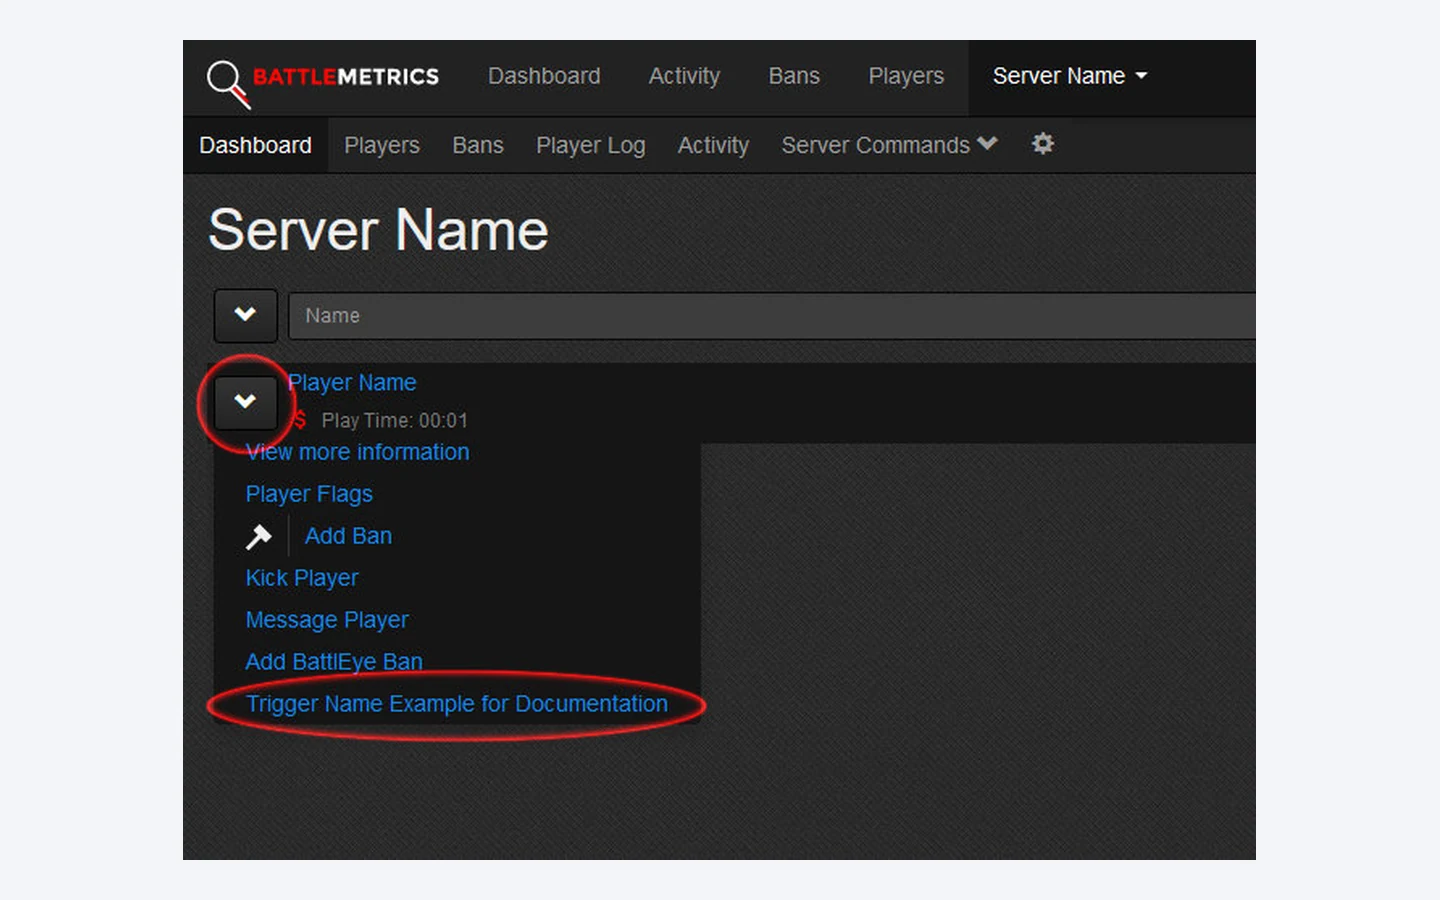Viewport: 1440px width, 900px height.
Task: Open View more information link
Action: coord(357,452)
